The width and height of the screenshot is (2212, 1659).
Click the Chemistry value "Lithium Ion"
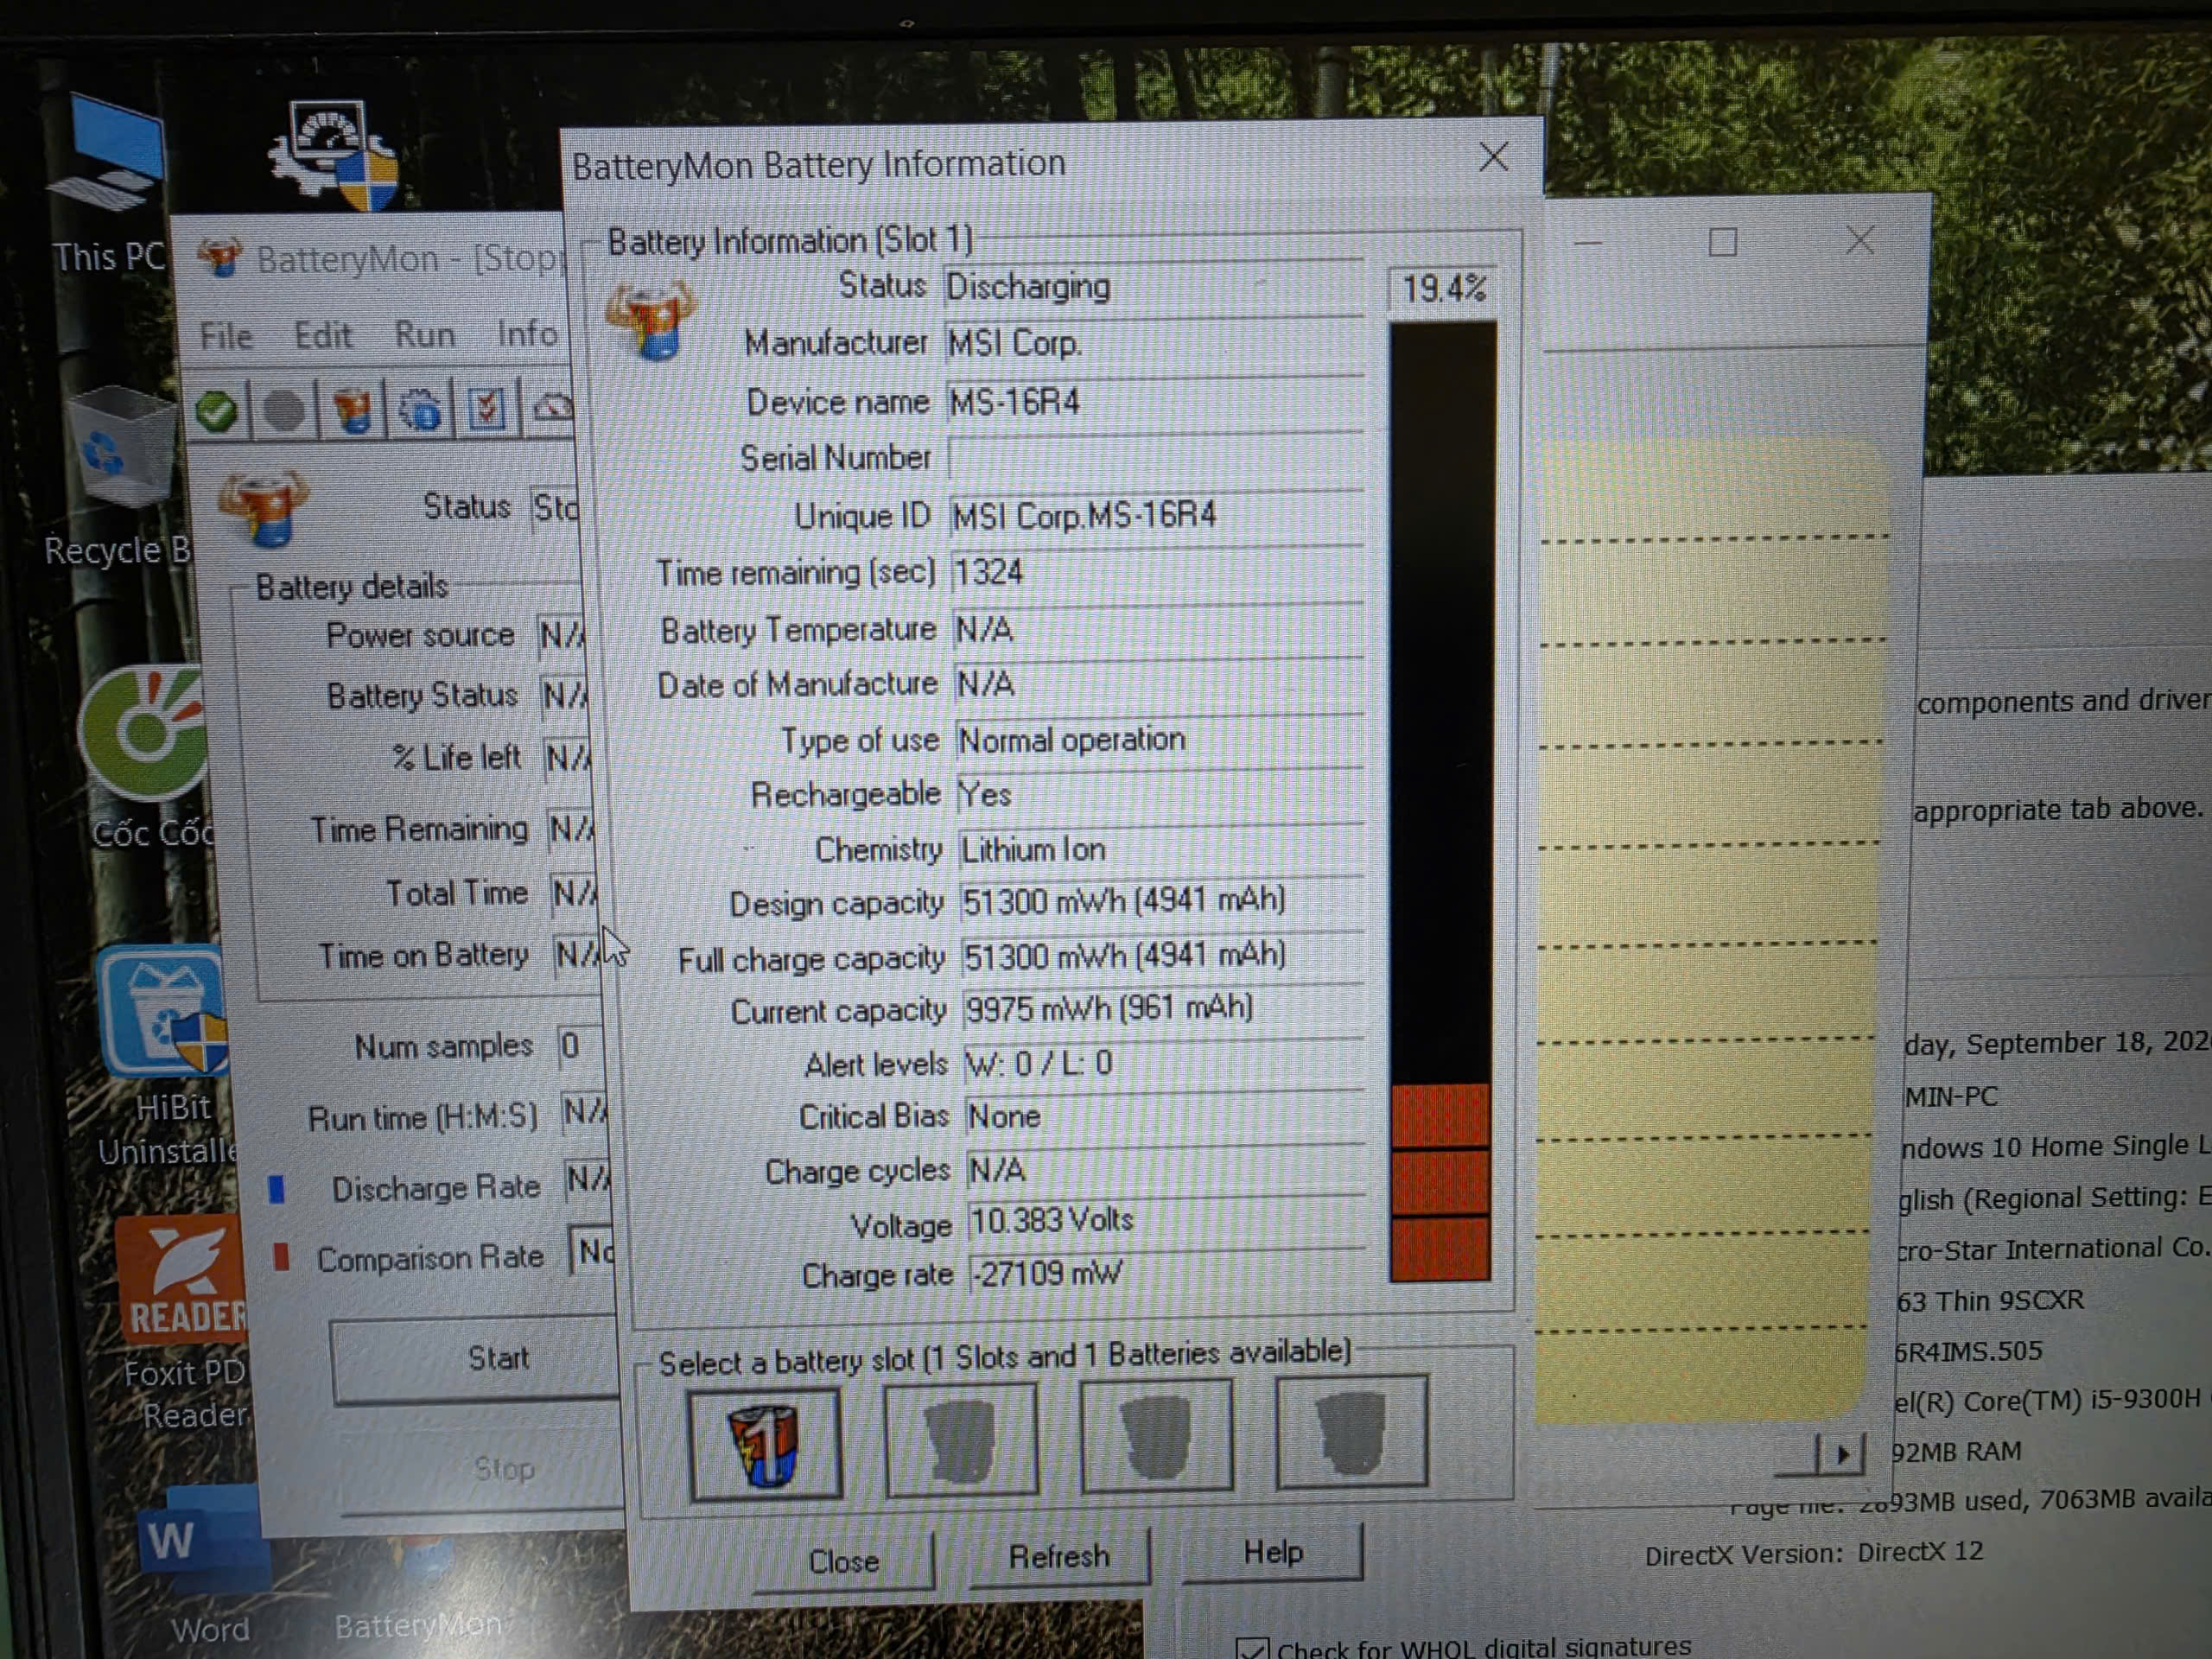pyautogui.click(x=1033, y=850)
